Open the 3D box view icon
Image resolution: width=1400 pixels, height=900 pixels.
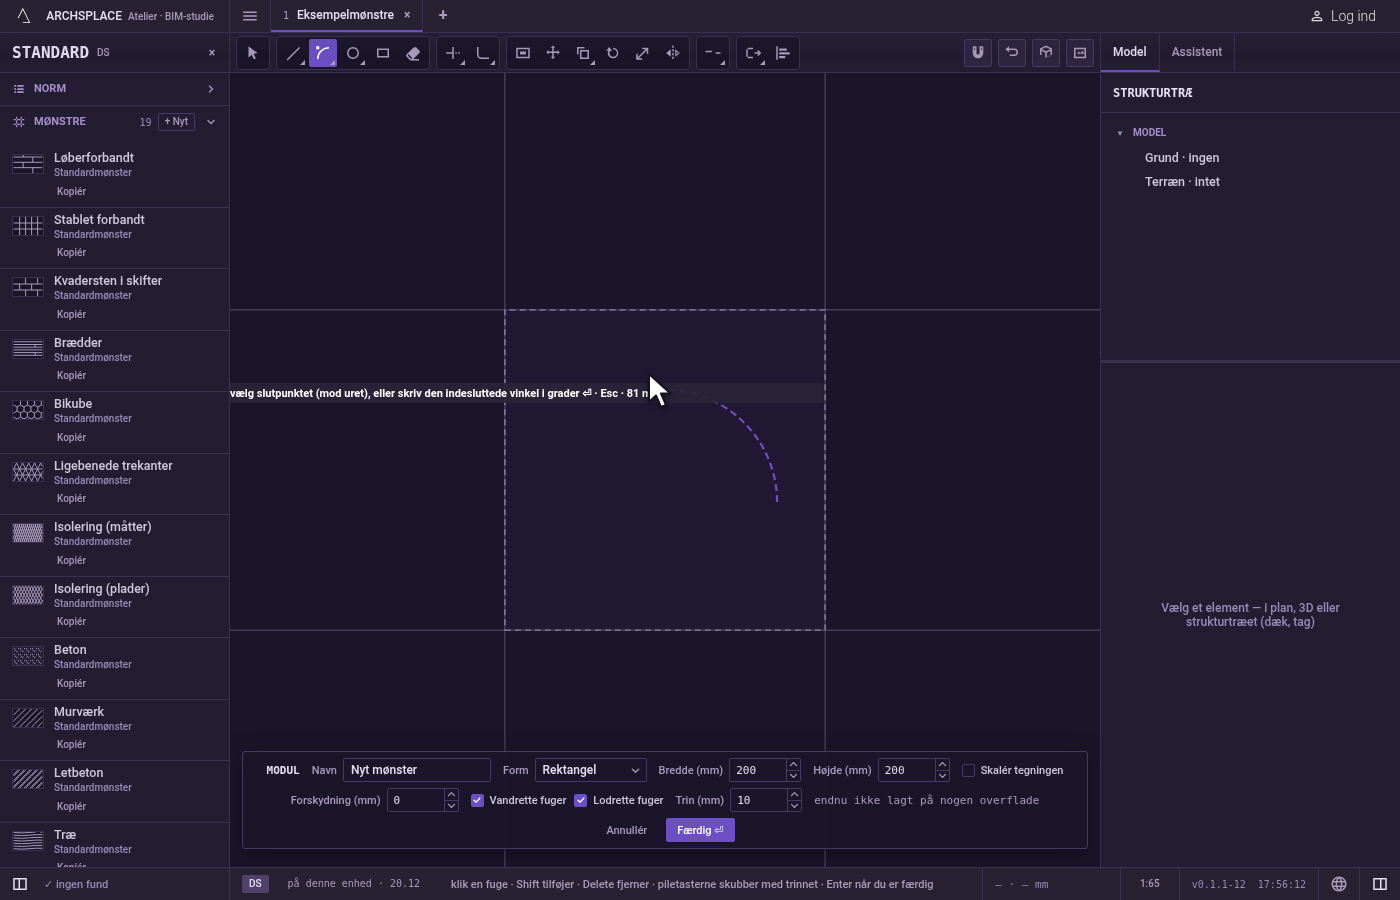[1046, 53]
